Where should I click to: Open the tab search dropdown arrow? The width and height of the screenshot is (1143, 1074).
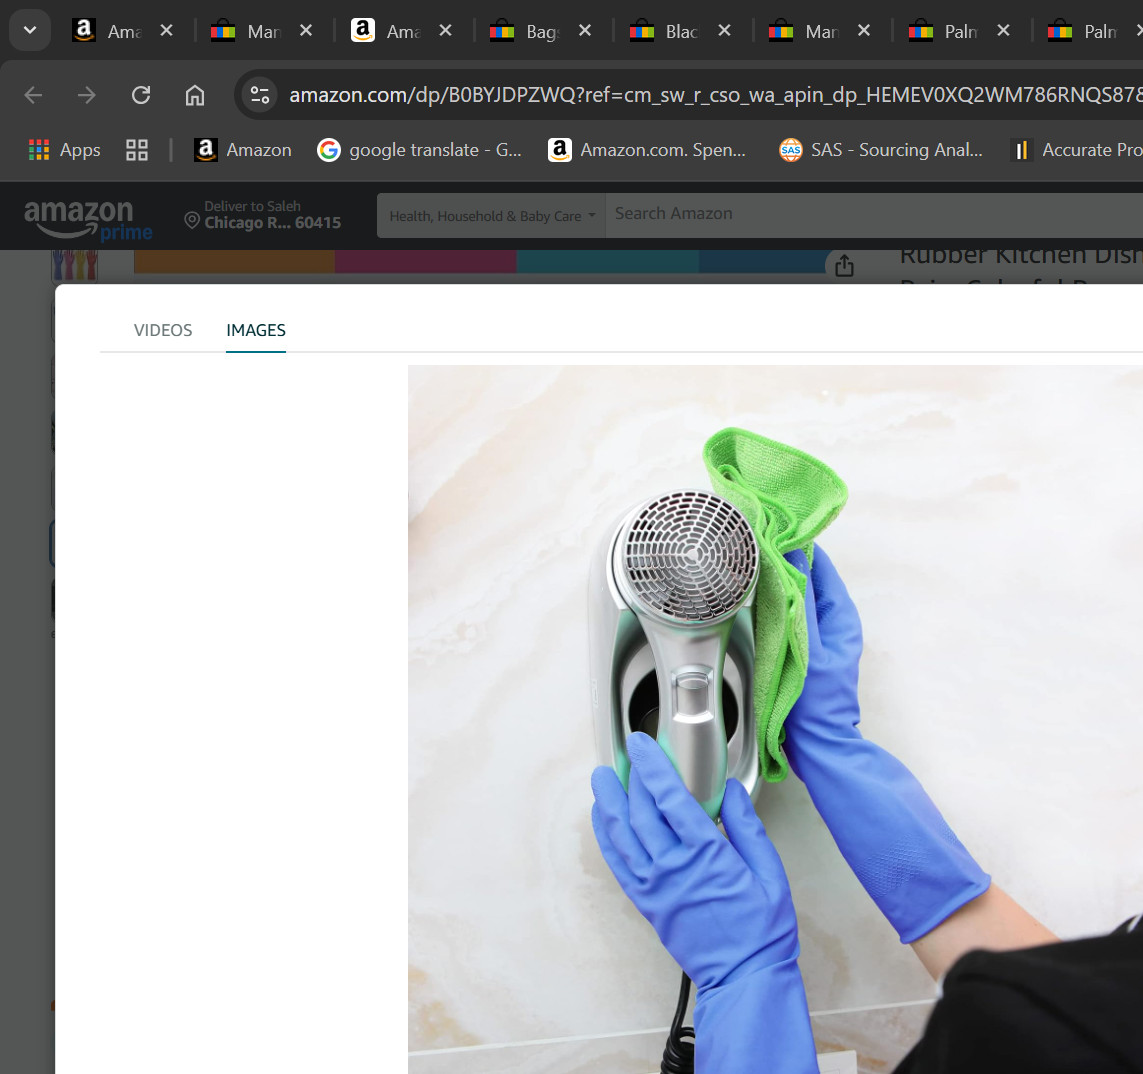tap(30, 31)
